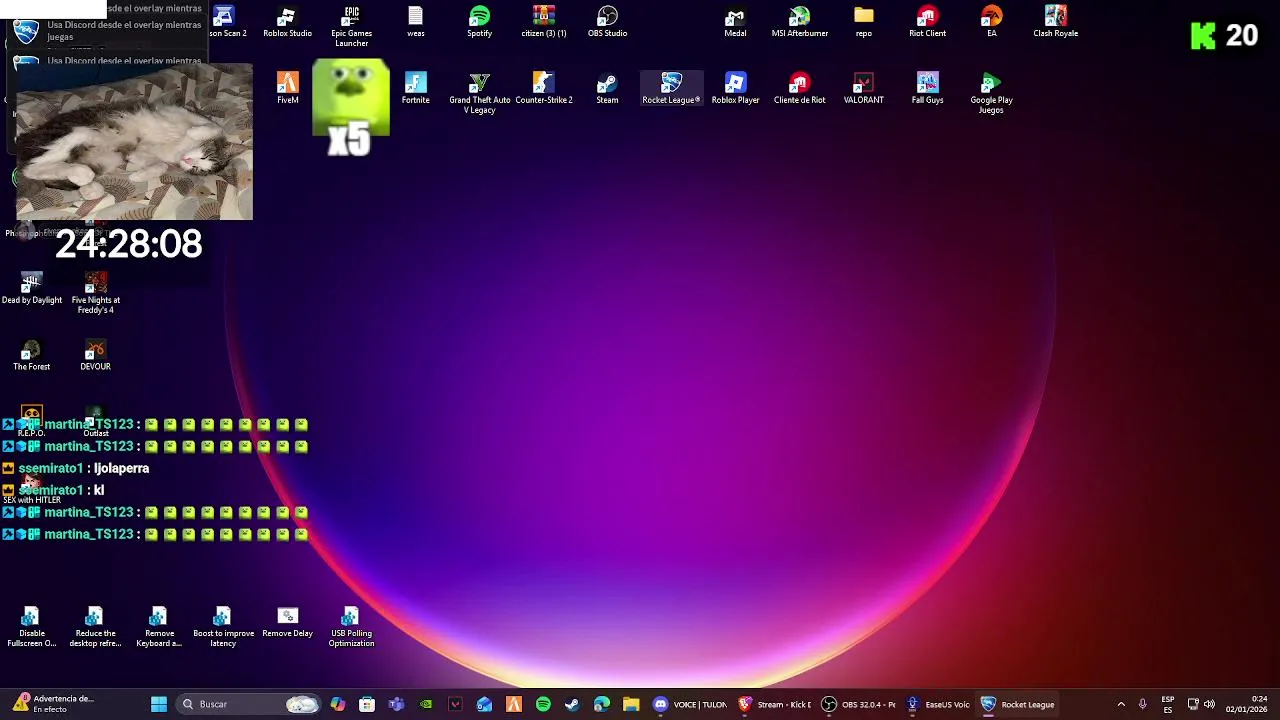The width and height of the screenshot is (1280, 720).
Task: Open Microsoft Store from the taskbar
Action: coord(367,704)
